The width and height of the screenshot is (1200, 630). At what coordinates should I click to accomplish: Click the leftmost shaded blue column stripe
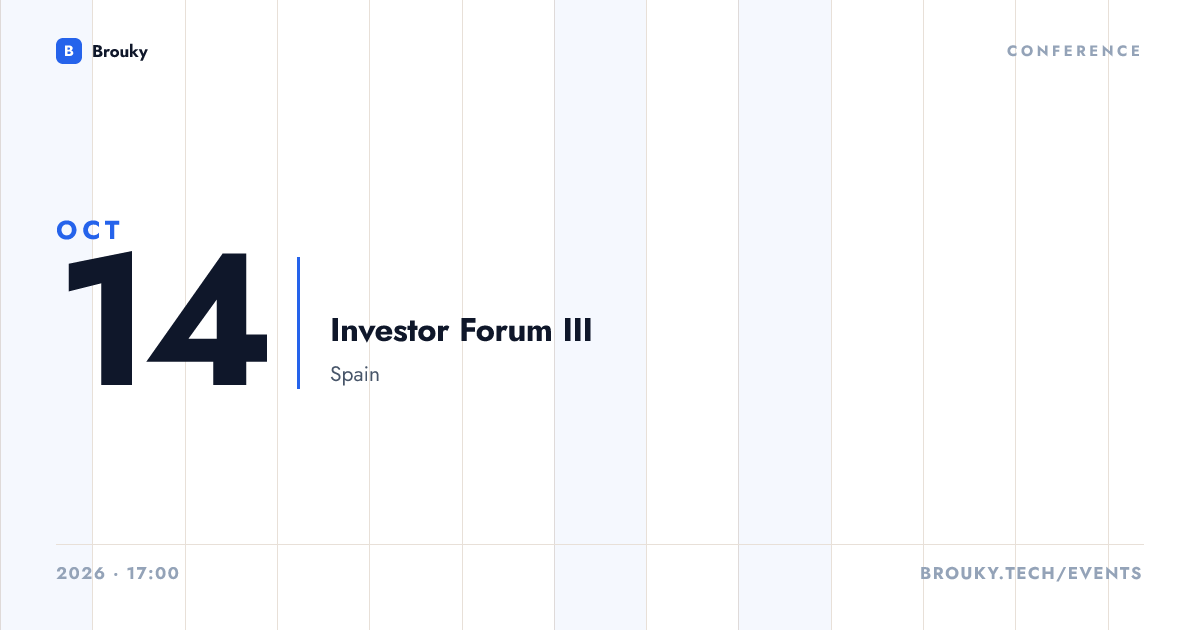[x=46, y=315]
